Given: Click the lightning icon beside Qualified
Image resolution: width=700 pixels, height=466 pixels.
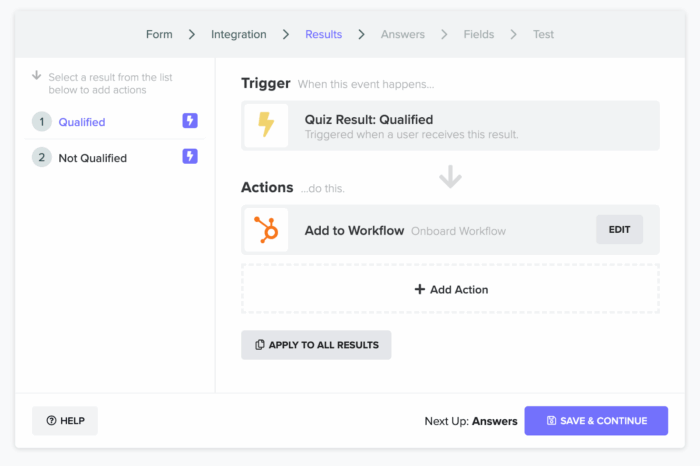Looking at the screenshot, I should point(190,121).
